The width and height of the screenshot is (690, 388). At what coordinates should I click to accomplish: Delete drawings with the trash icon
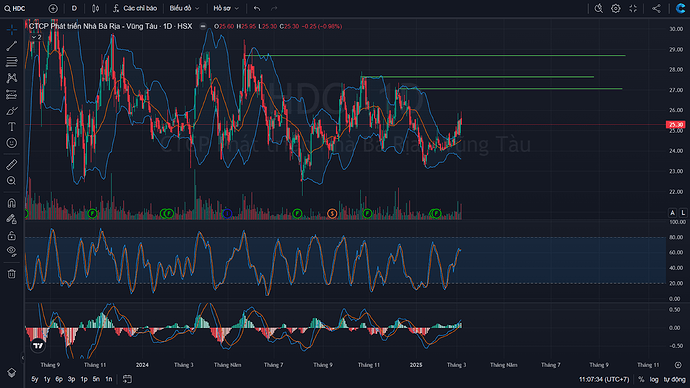pyautogui.click(x=11, y=274)
